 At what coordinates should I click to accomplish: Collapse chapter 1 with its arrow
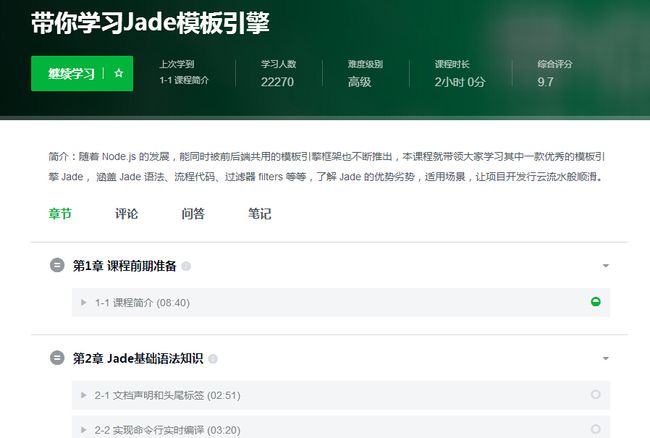(606, 266)
